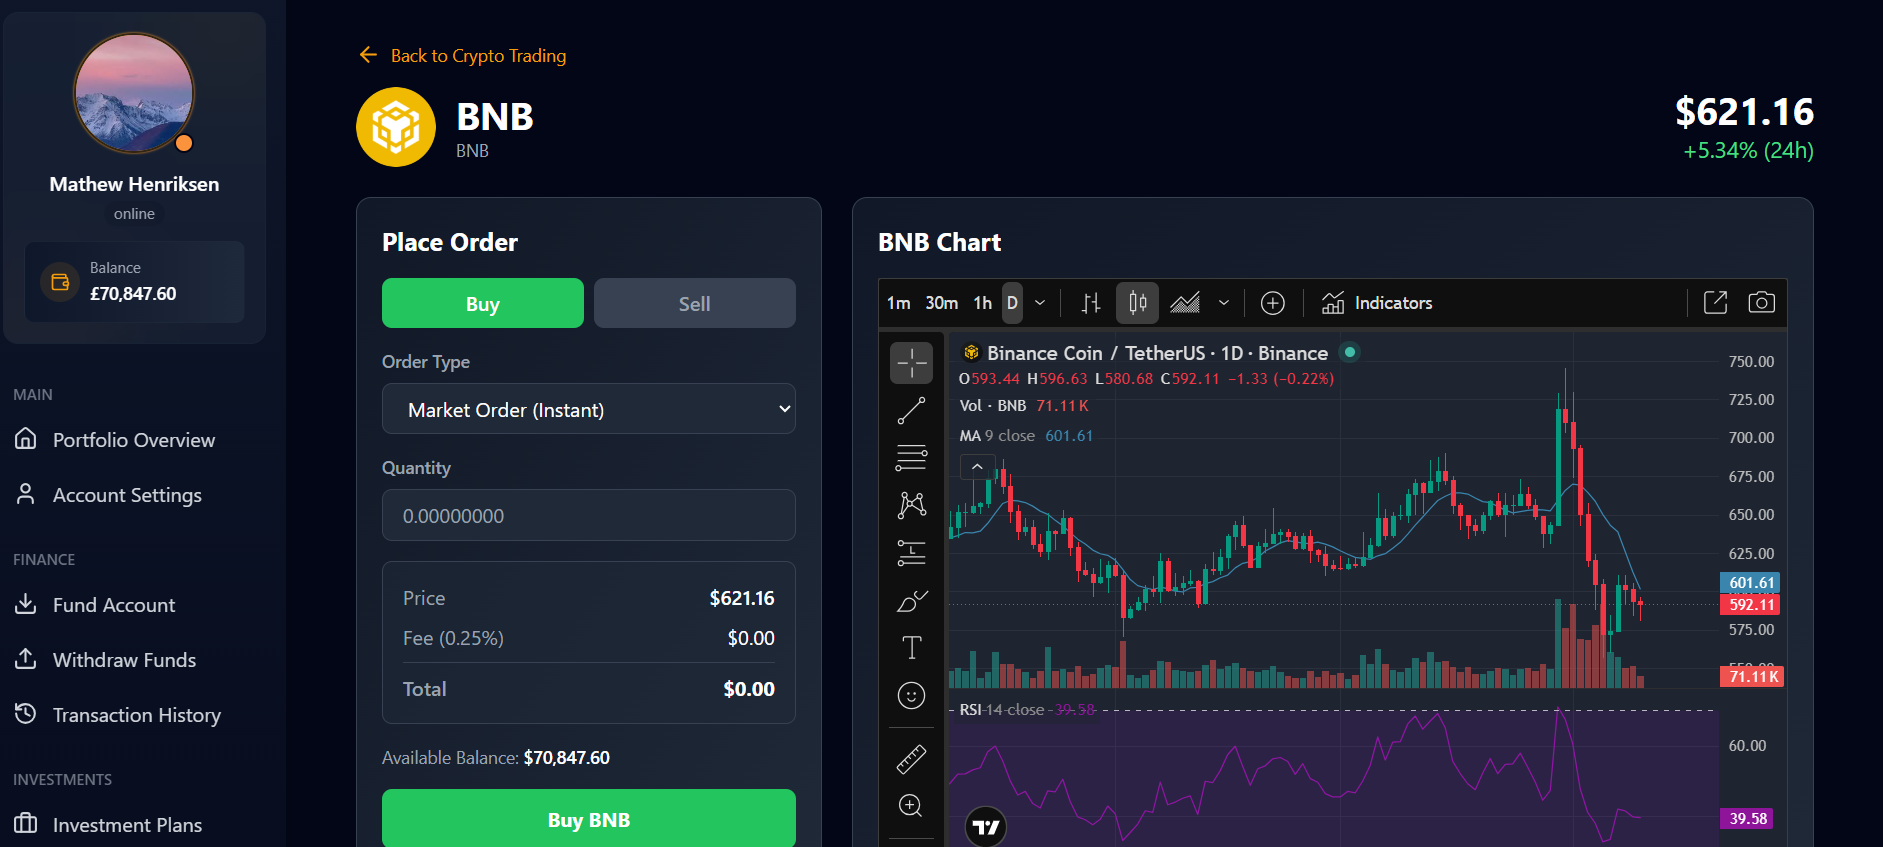The image size is (1883, 847).
Task: Click the 39.58 RSI value label
Action: [x=1747, y=819]
